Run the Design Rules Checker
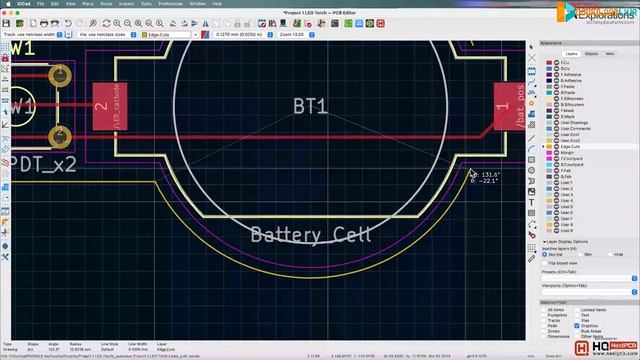640x360 pixels. pyautogui.click(x=308, y=24)
